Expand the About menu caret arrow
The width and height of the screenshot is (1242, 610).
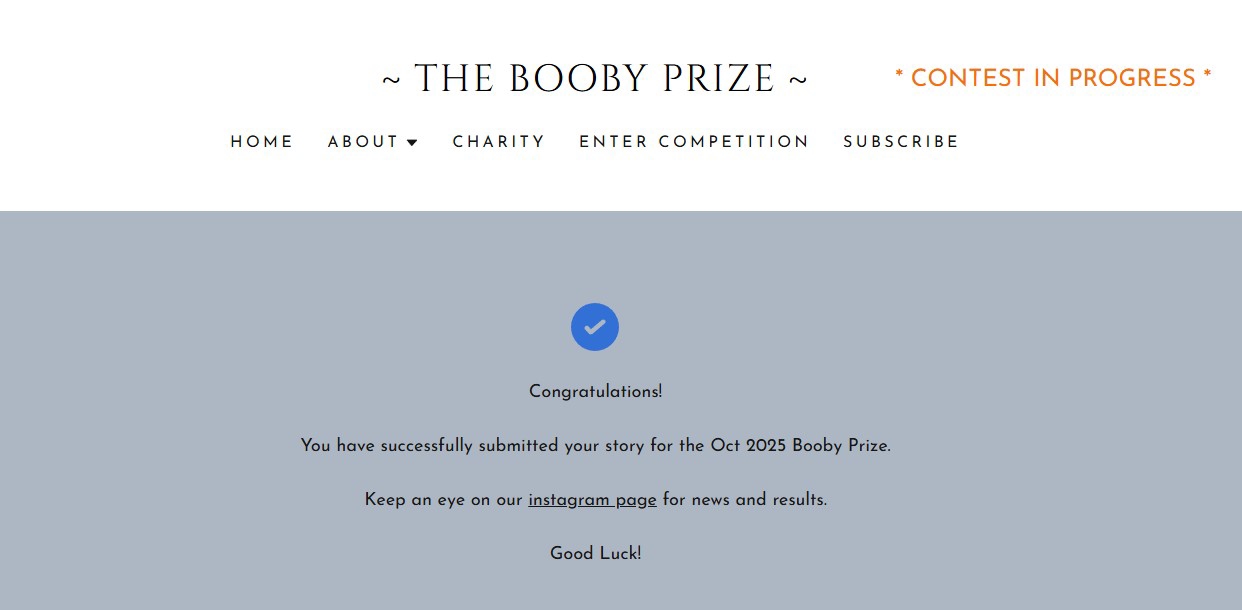click(x=412, y=143)
